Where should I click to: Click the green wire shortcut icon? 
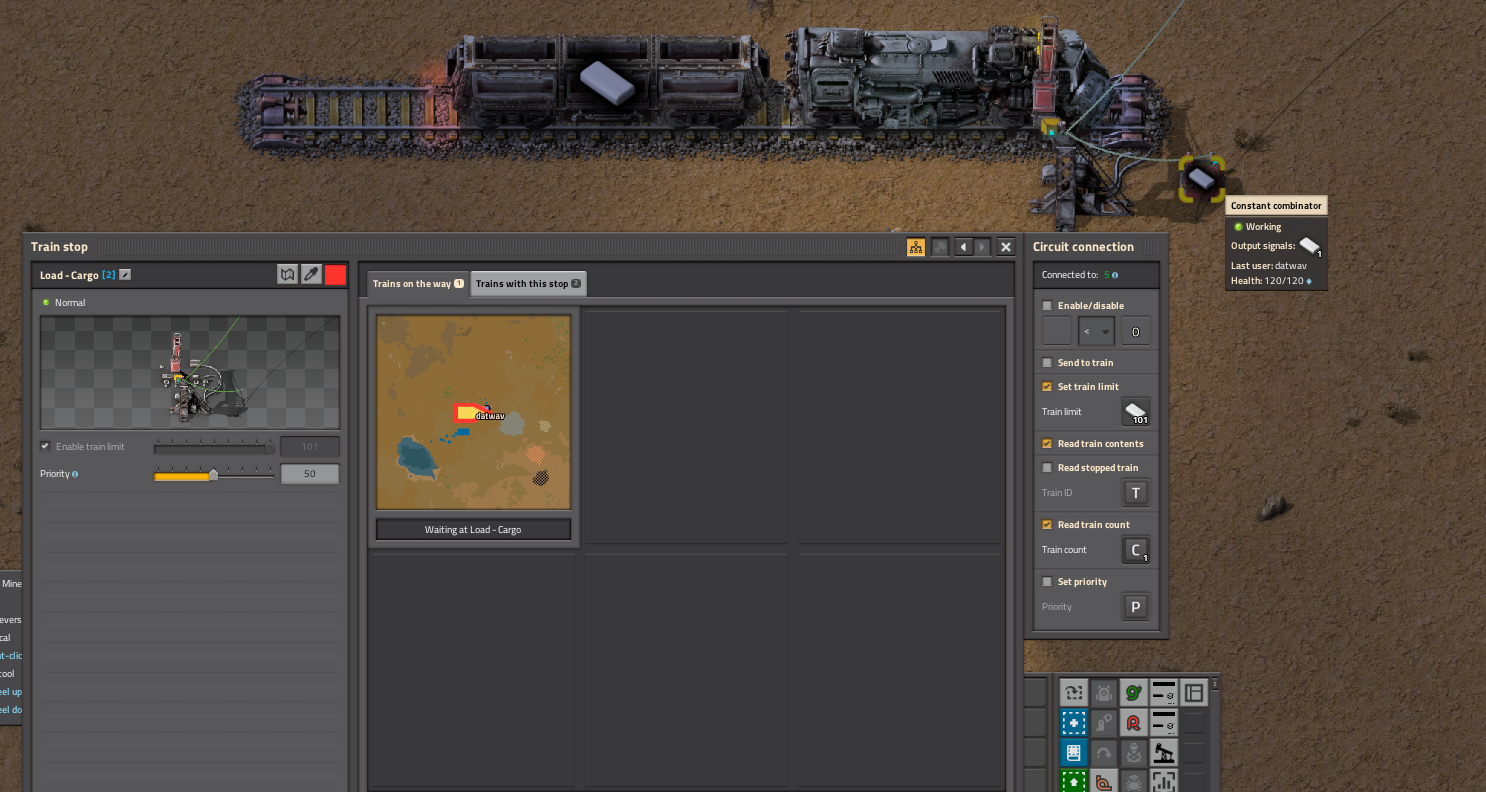(x=1133, y=692)
